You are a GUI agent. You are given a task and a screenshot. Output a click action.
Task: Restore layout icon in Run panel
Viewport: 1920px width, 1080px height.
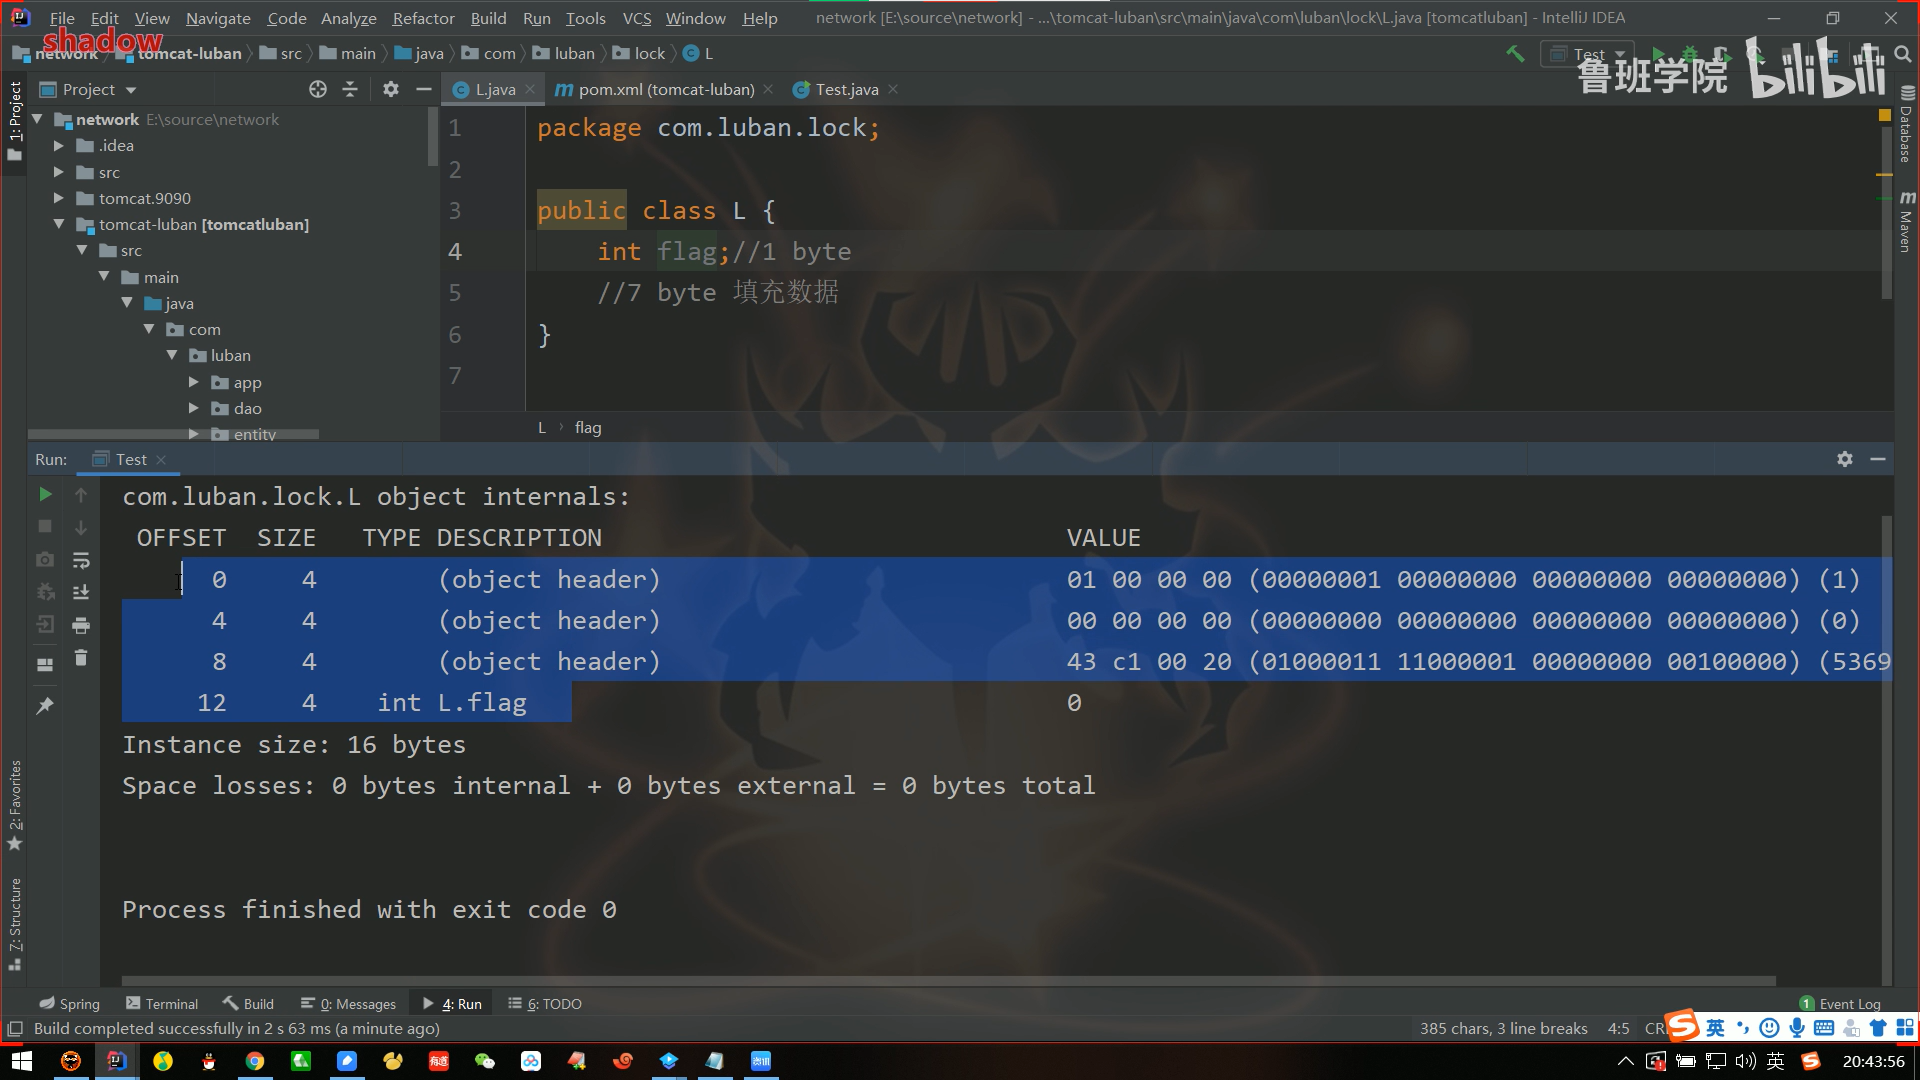point(45,664)
